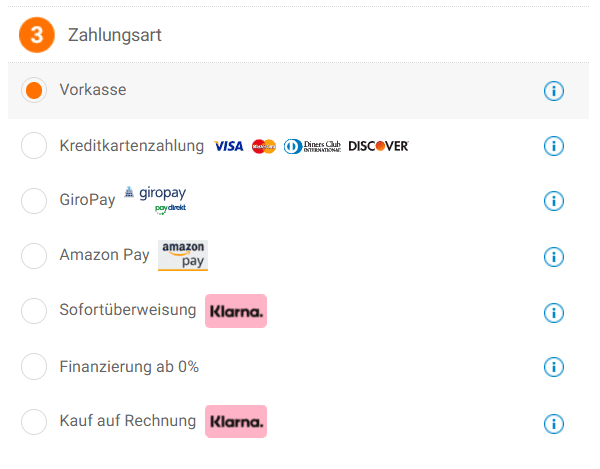Screen dimensions: 600x469
Task: Click the Diners Club International logo
Action: point(312,146)
